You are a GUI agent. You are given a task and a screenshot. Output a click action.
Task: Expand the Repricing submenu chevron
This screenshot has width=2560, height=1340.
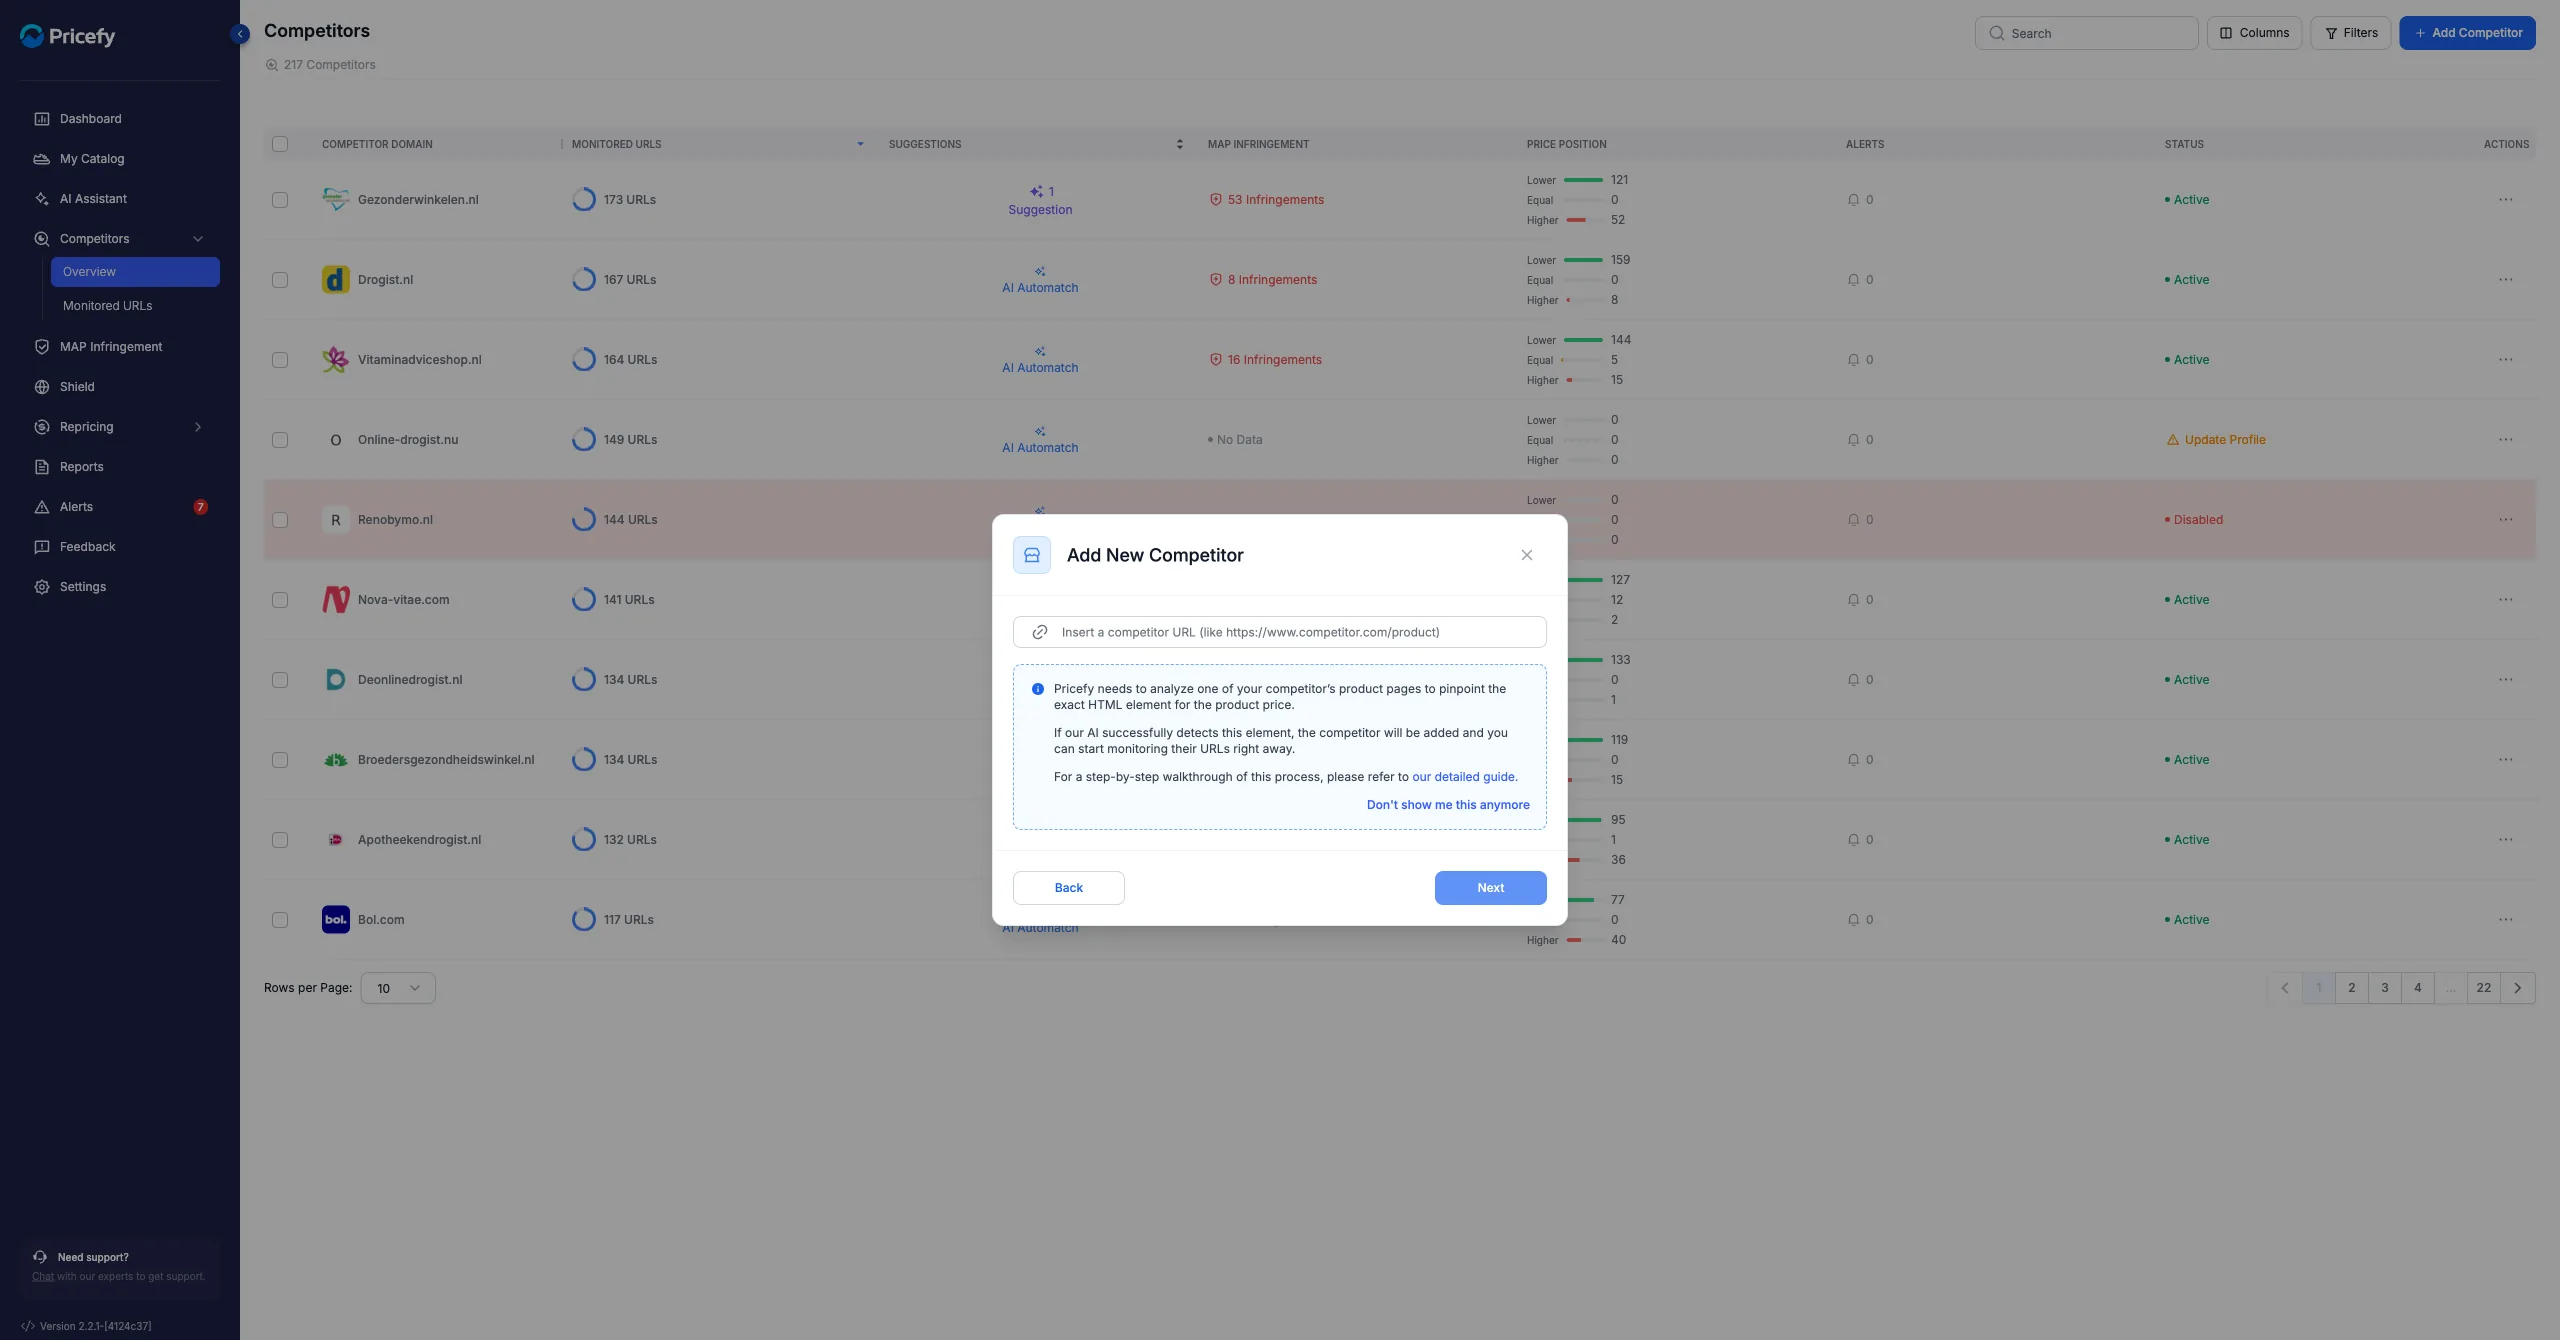tap(198, 427)
